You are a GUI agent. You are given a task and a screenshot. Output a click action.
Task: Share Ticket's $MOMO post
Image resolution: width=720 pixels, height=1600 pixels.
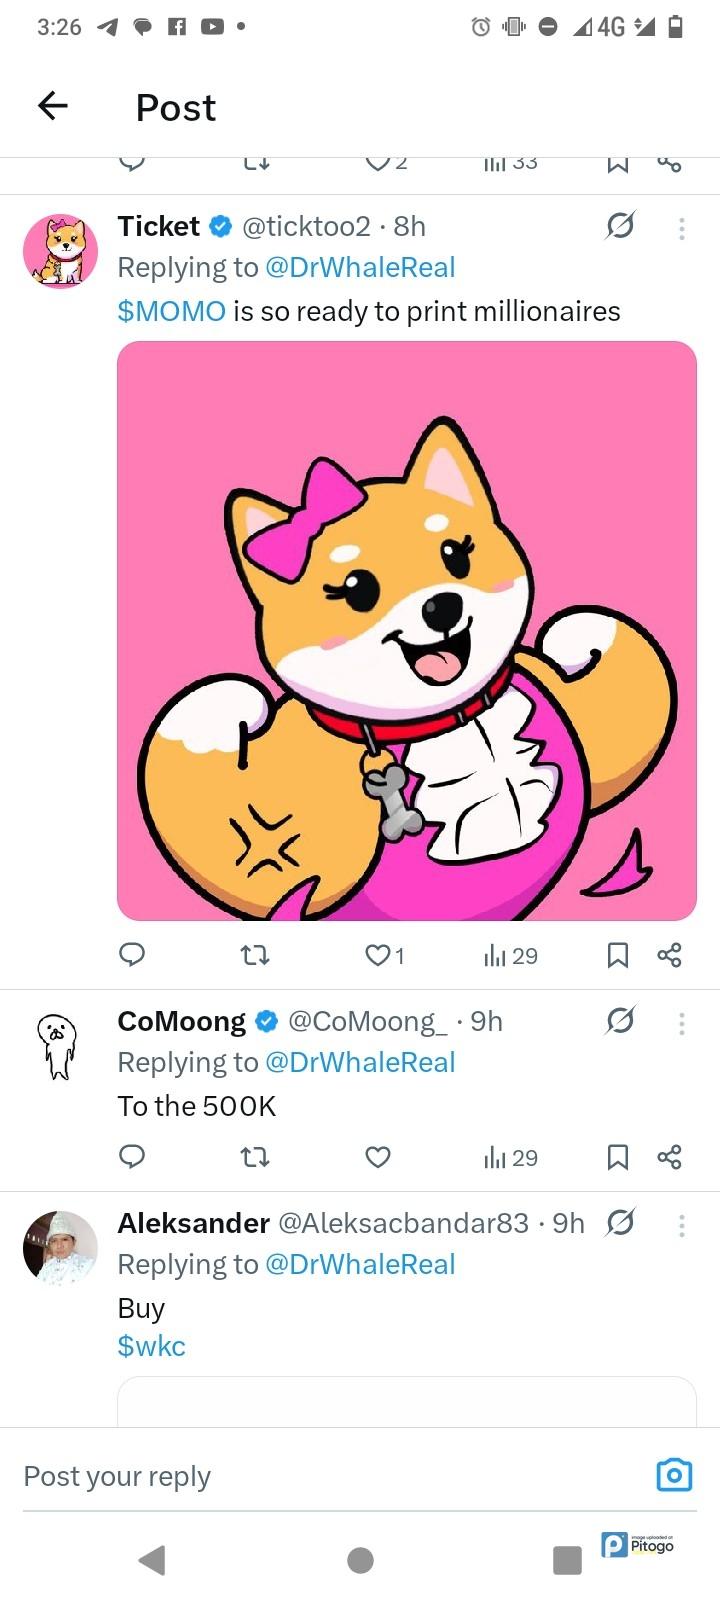point(669,955)
